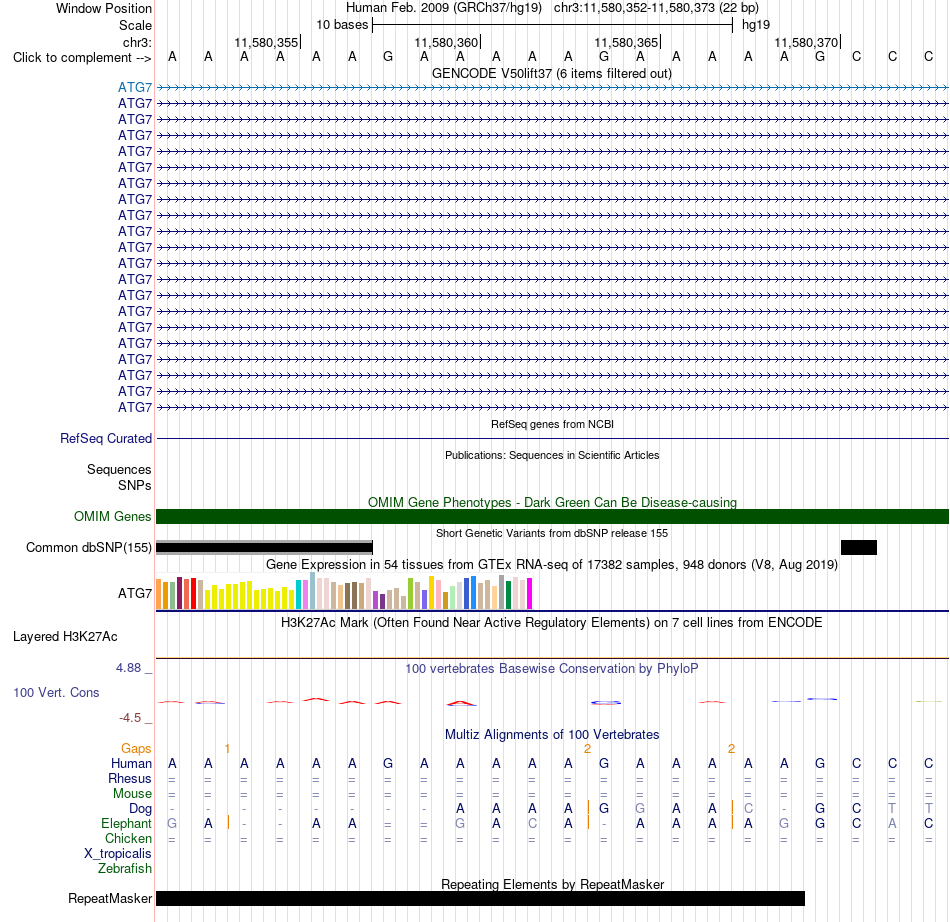The width and height of the screenshot is (950, 922).
Task: Click 'Repeating Elements by RepeatMasker' title
Action: [552, 884]
